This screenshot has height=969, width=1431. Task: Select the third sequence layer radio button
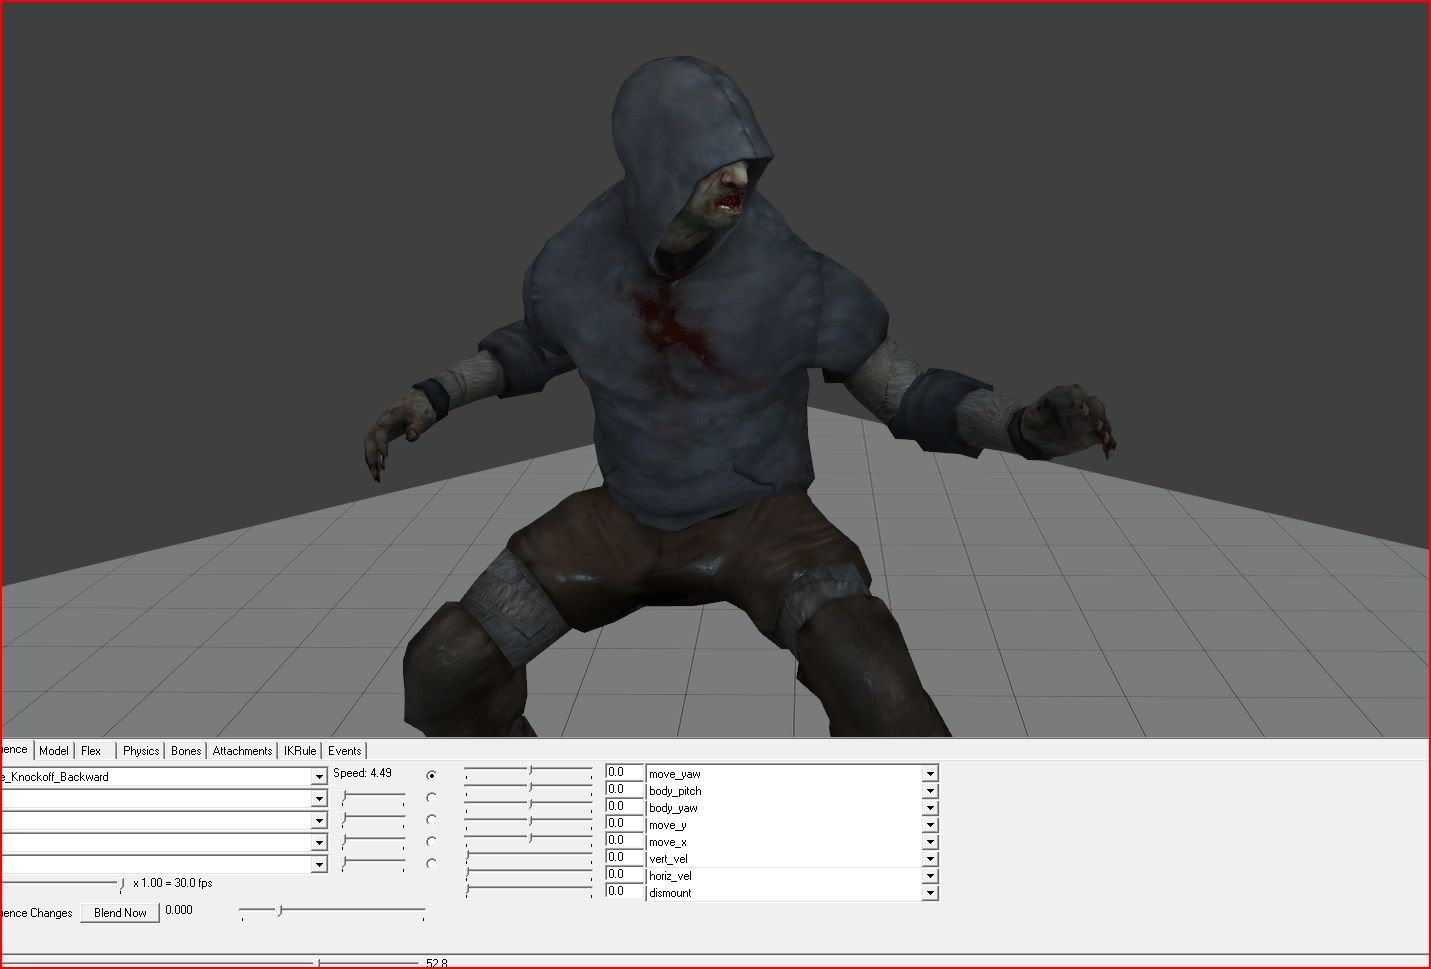pos(431,820)
